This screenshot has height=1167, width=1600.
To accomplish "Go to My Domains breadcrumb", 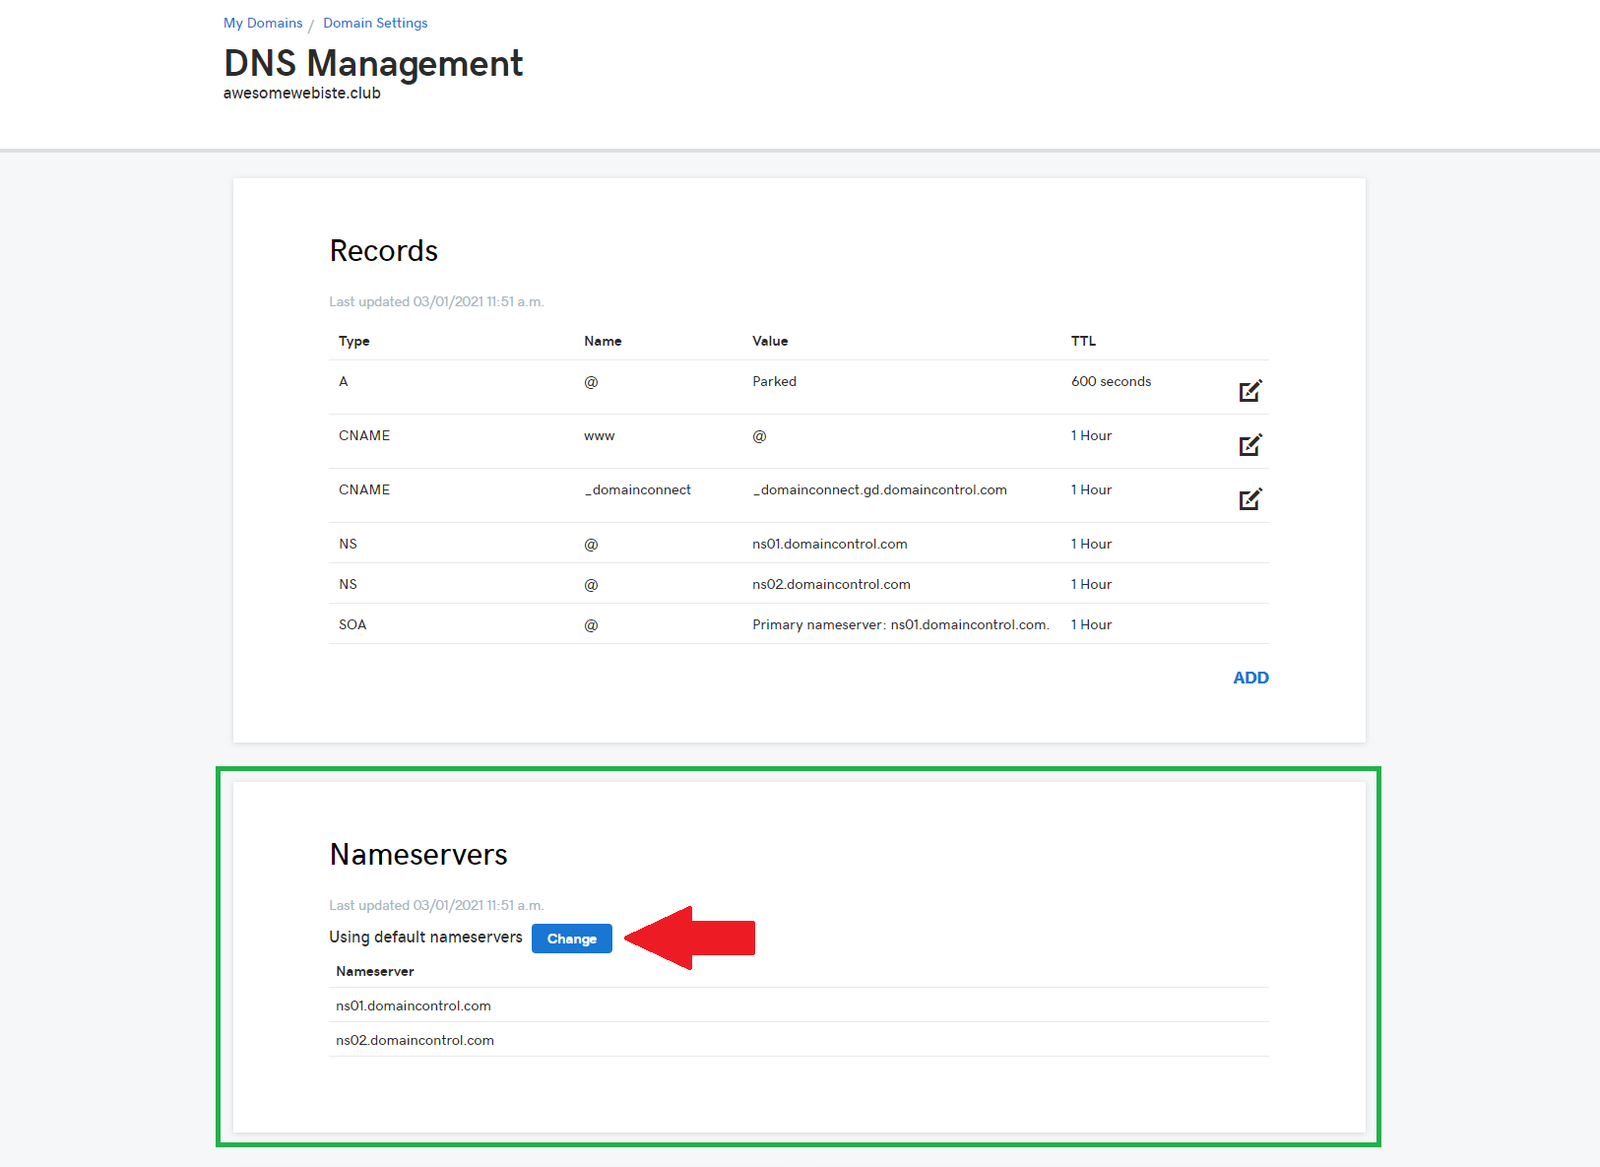I will [263, 23].
